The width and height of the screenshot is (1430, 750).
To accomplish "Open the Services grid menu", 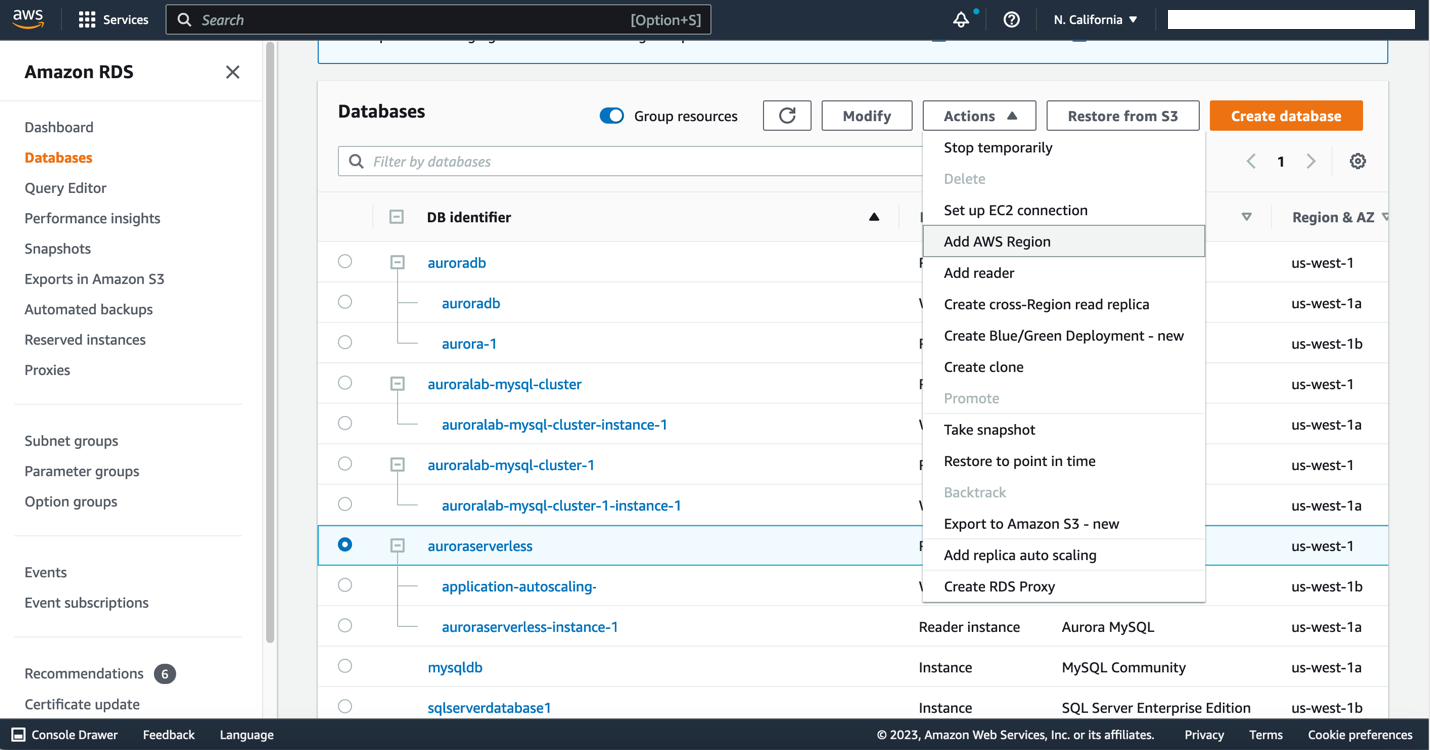I will 113,19.
